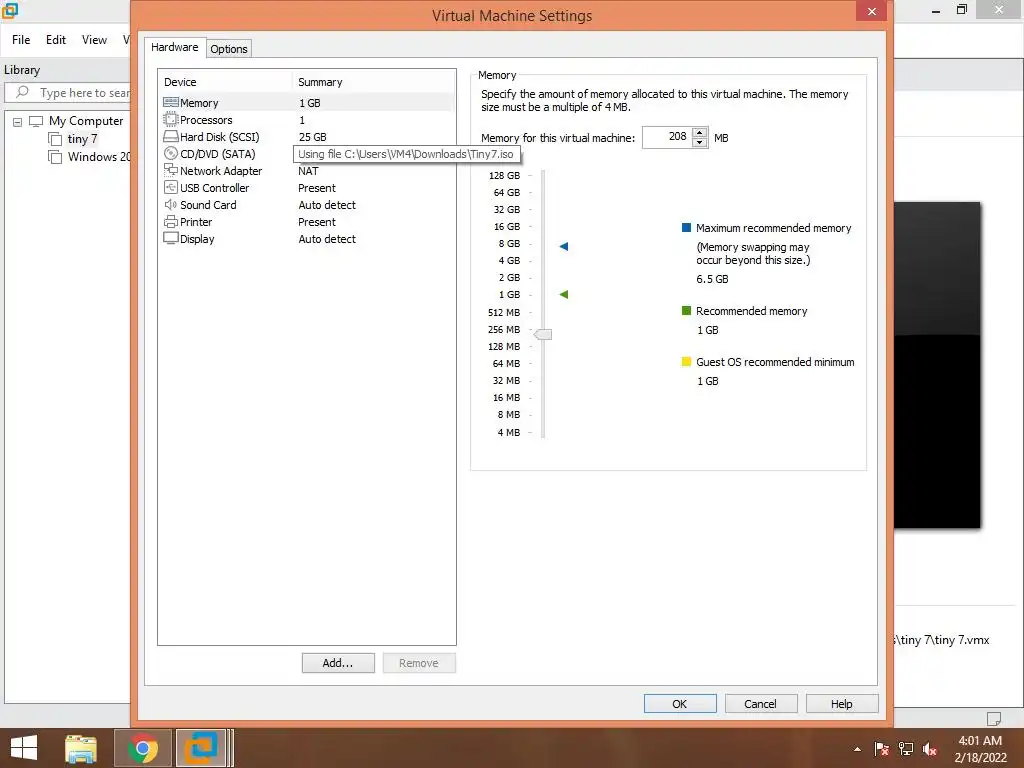Select the Sound Card speaker icon
Viewport: 1024px width, 768px height.
pos(170,204)
